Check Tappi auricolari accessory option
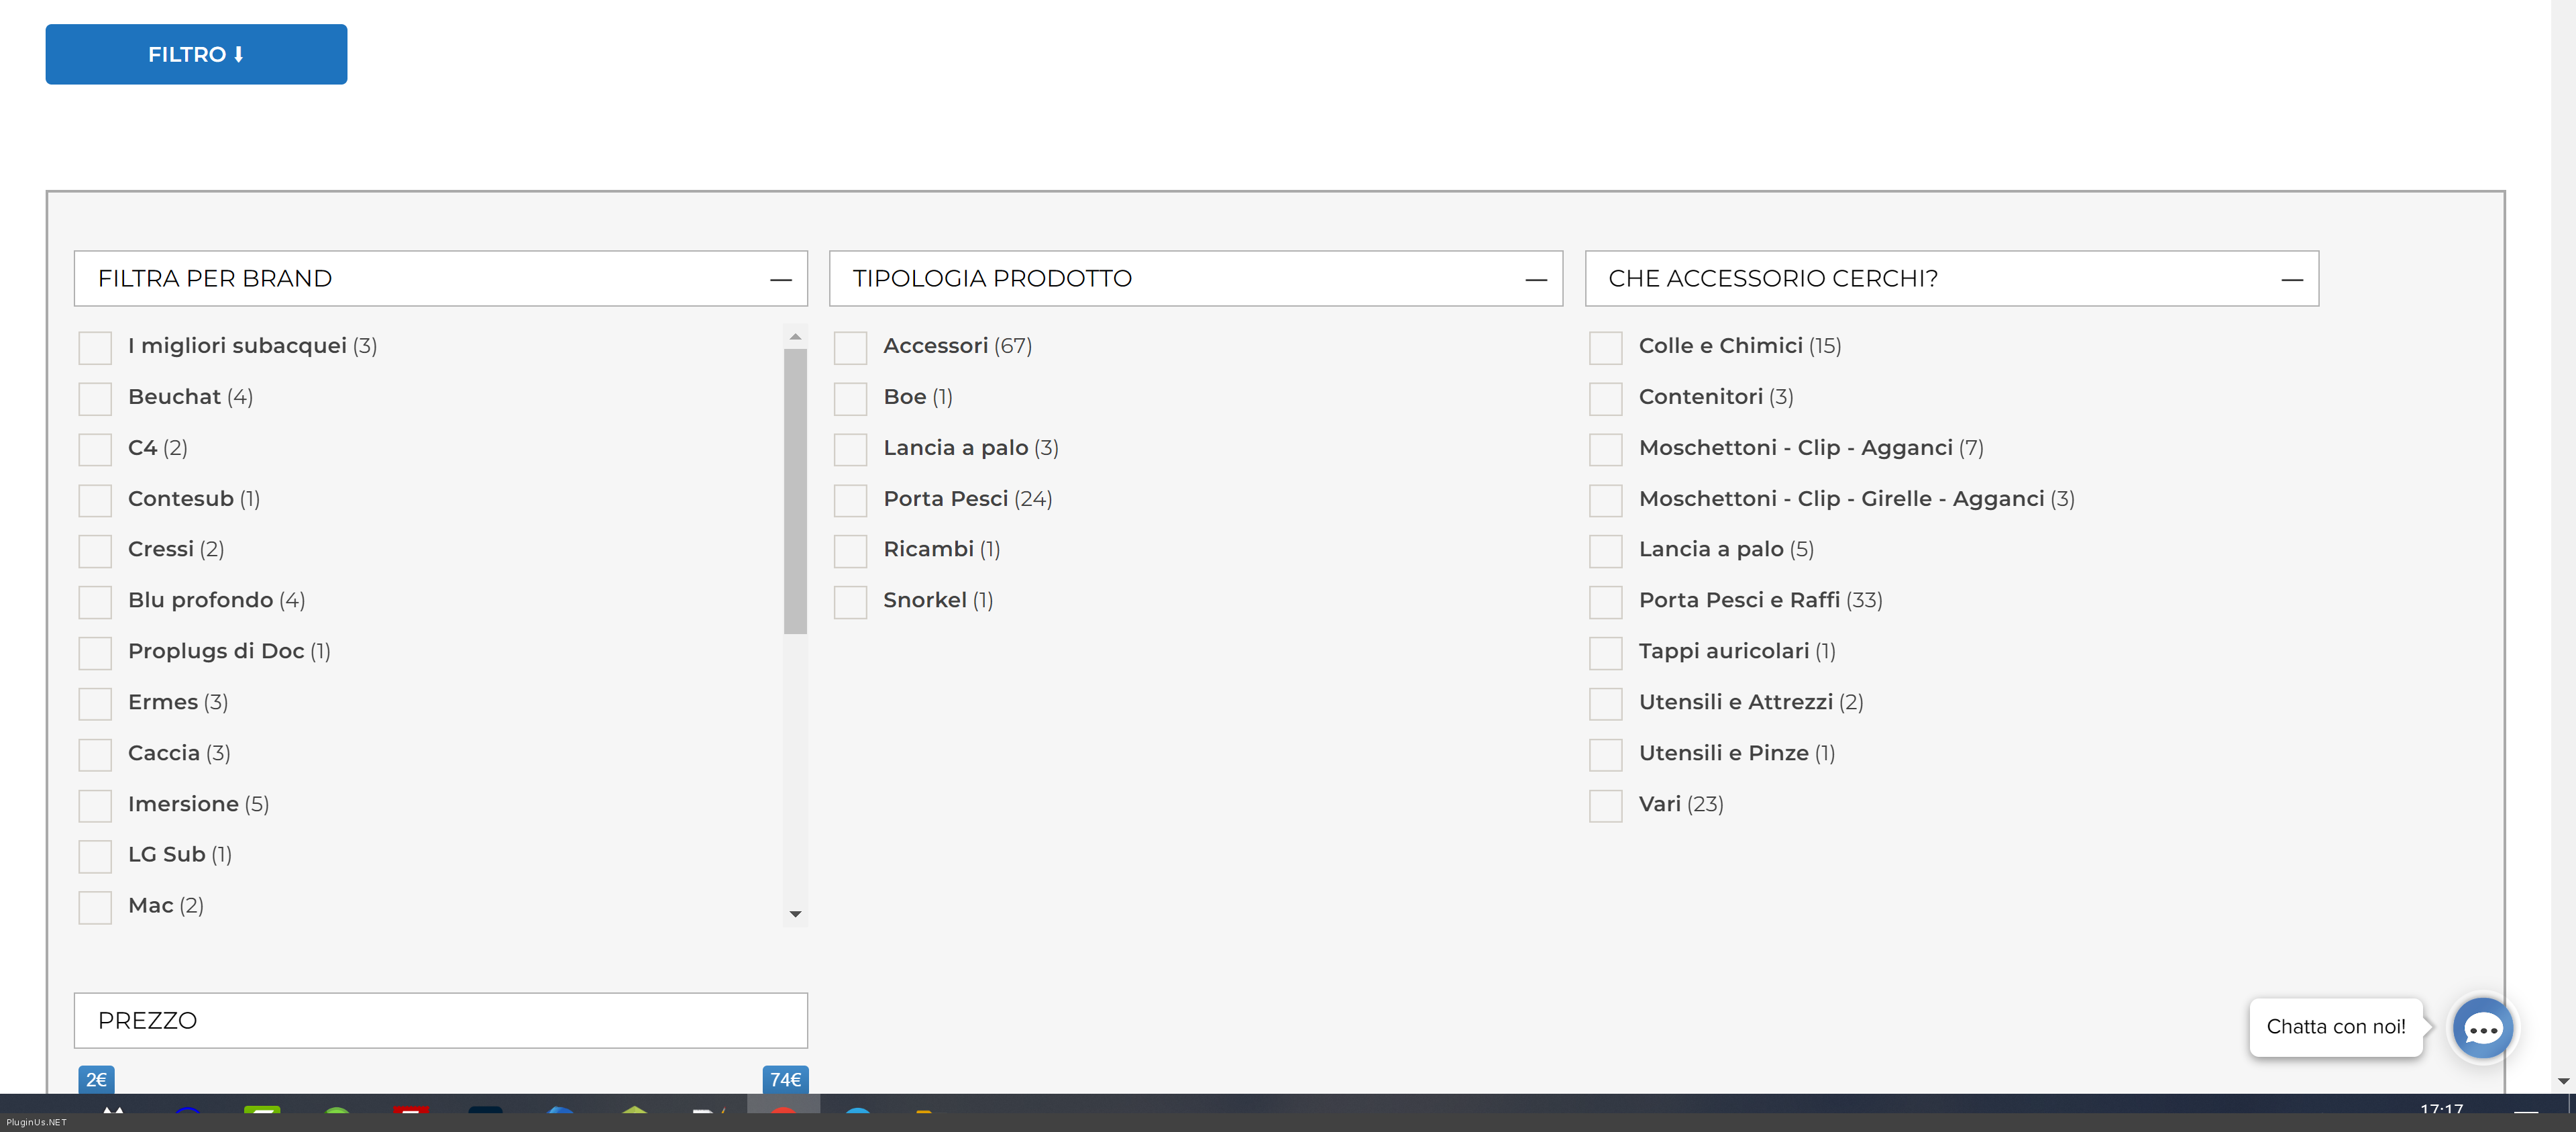The width and height of the screenshot is (2576, 1132). coord(1605,653)
